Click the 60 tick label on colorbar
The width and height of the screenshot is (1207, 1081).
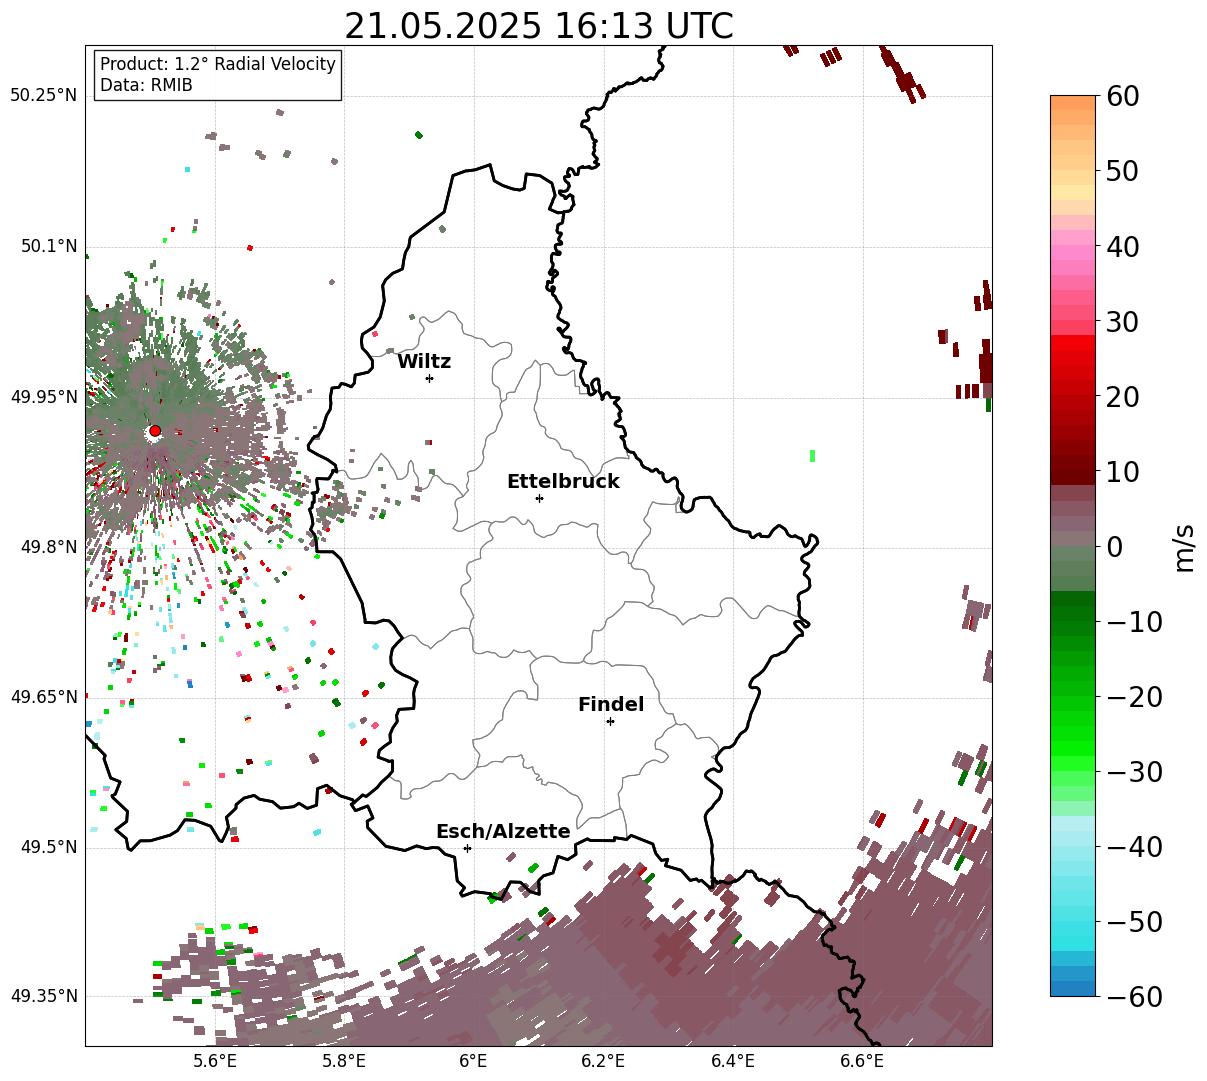tap(1125, 96)
